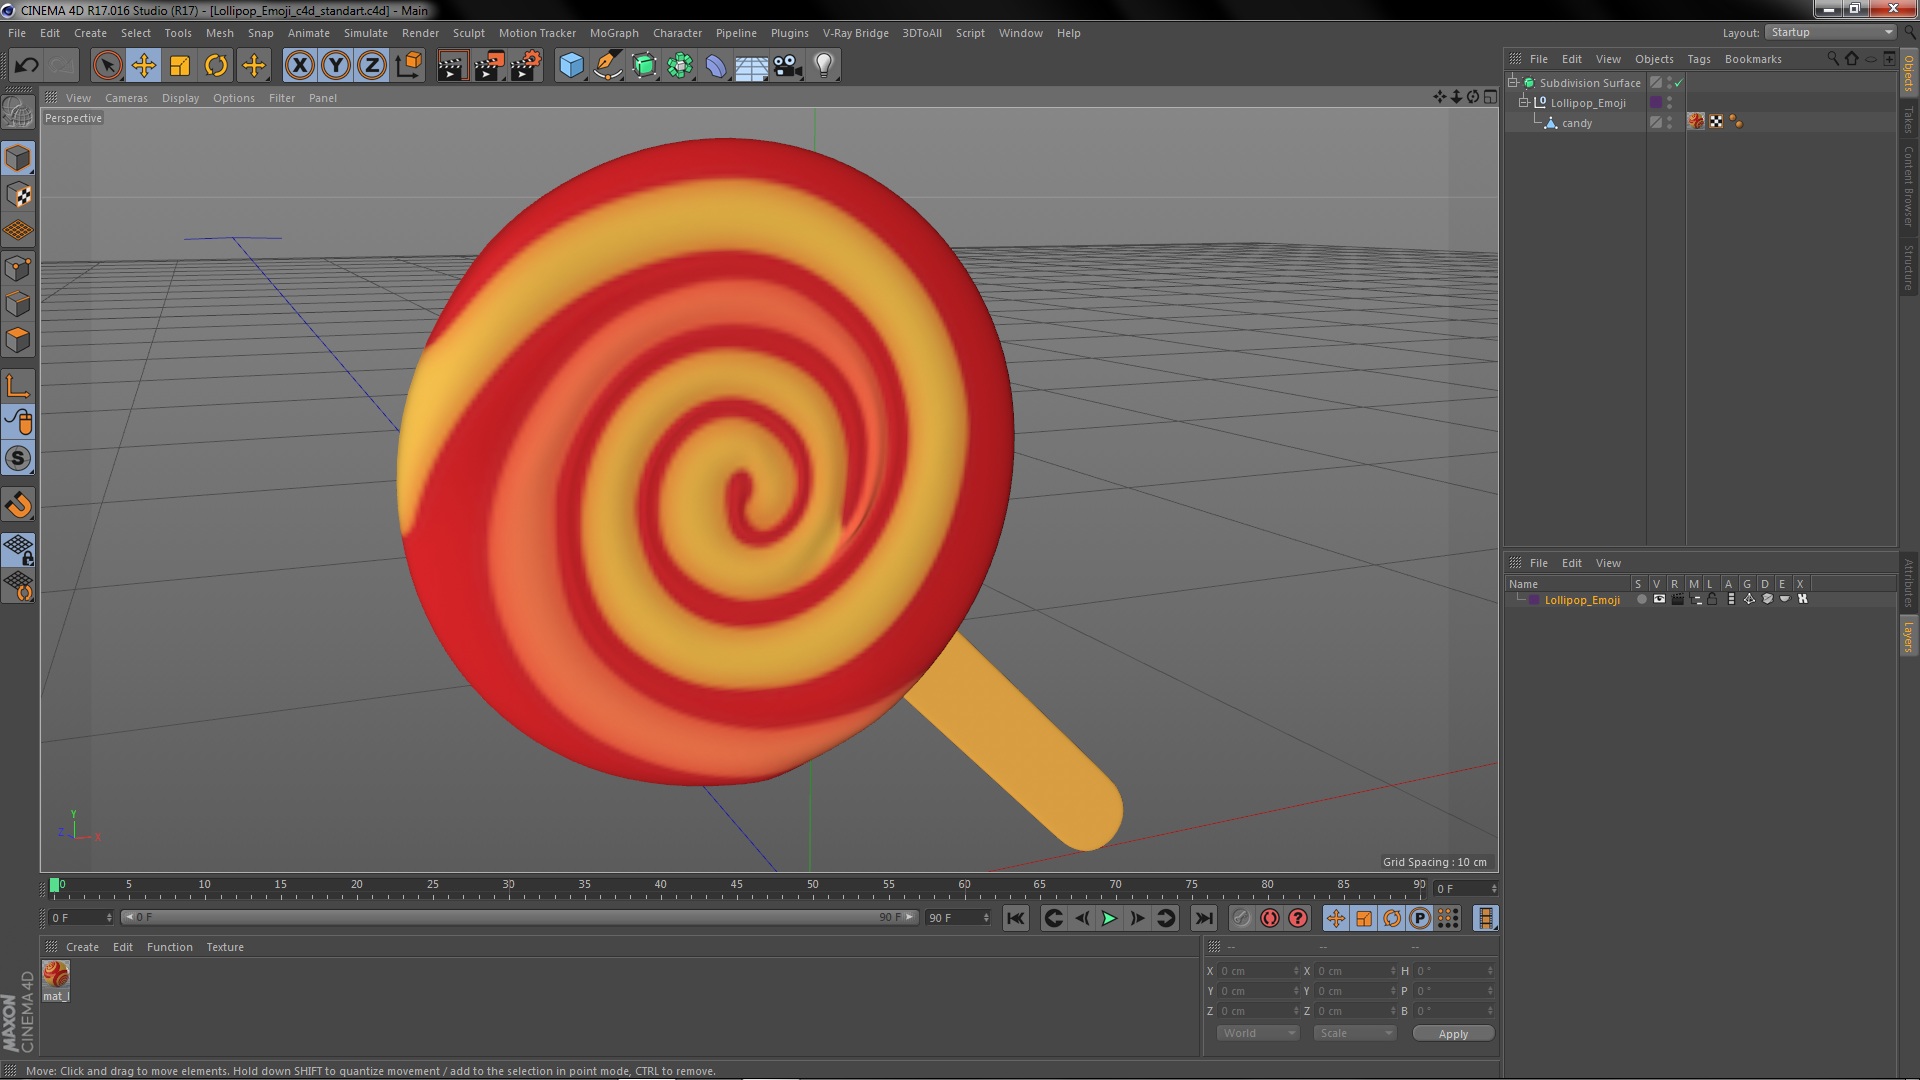The height and width of the screenshot is (1080, 1920).
Task: Open viewport Cameras menu
Action: (x=126, y=98)
